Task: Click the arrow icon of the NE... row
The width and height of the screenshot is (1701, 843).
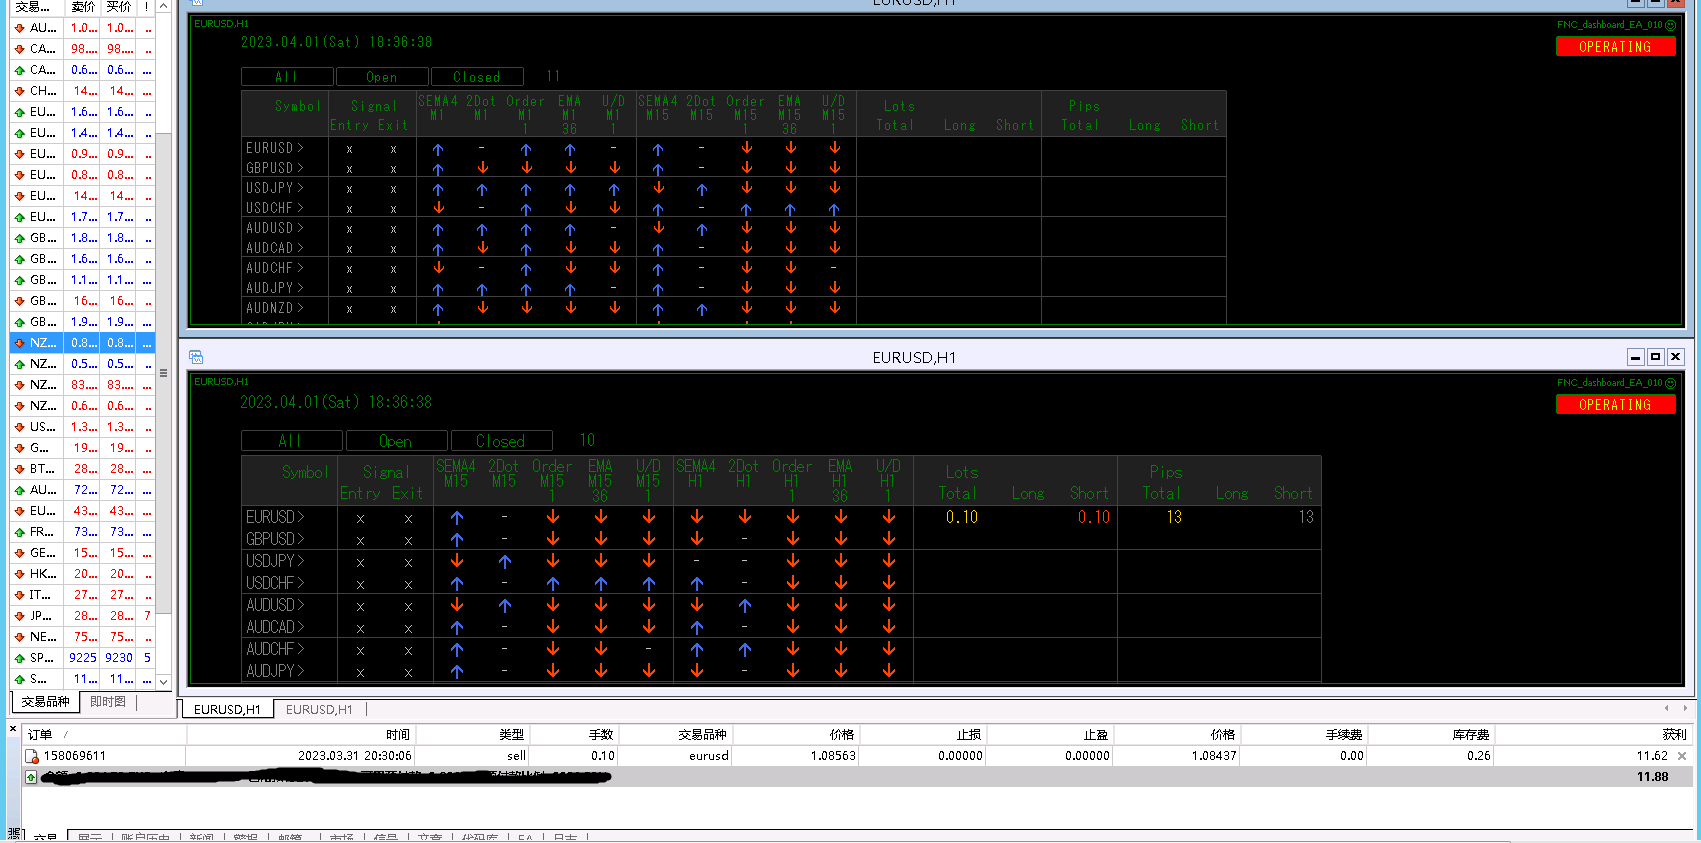Action: pyautogui.click(x=19, y=637)
